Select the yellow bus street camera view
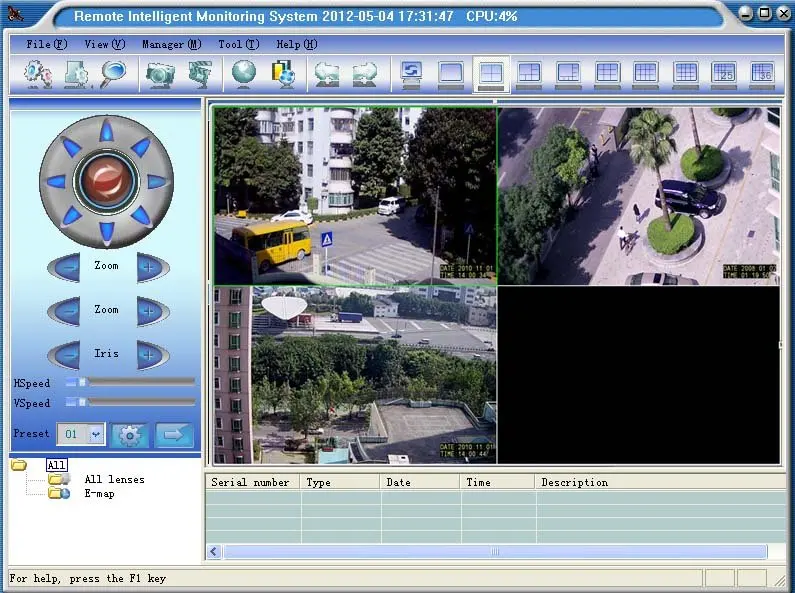 point(355,196)
